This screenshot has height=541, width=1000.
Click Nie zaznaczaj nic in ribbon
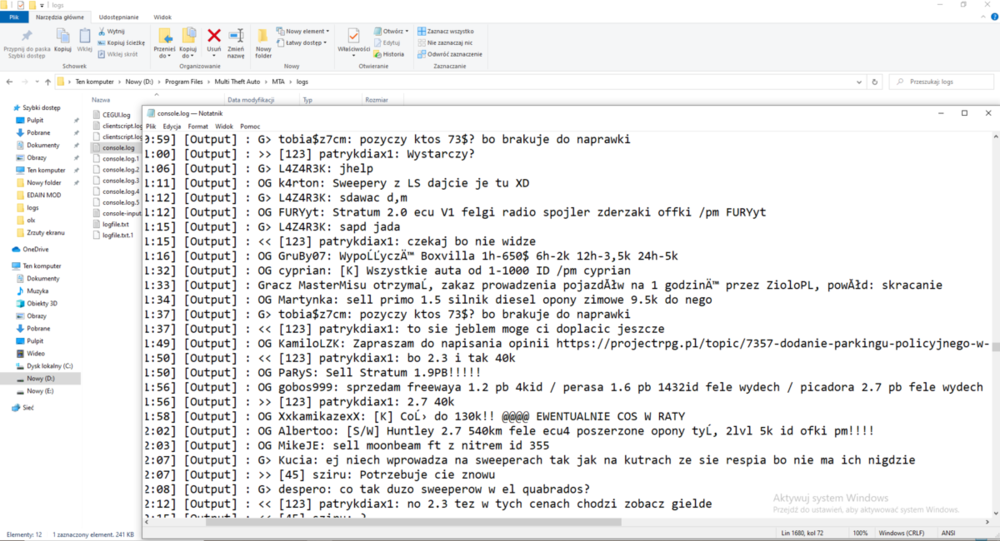pos(445,43)
